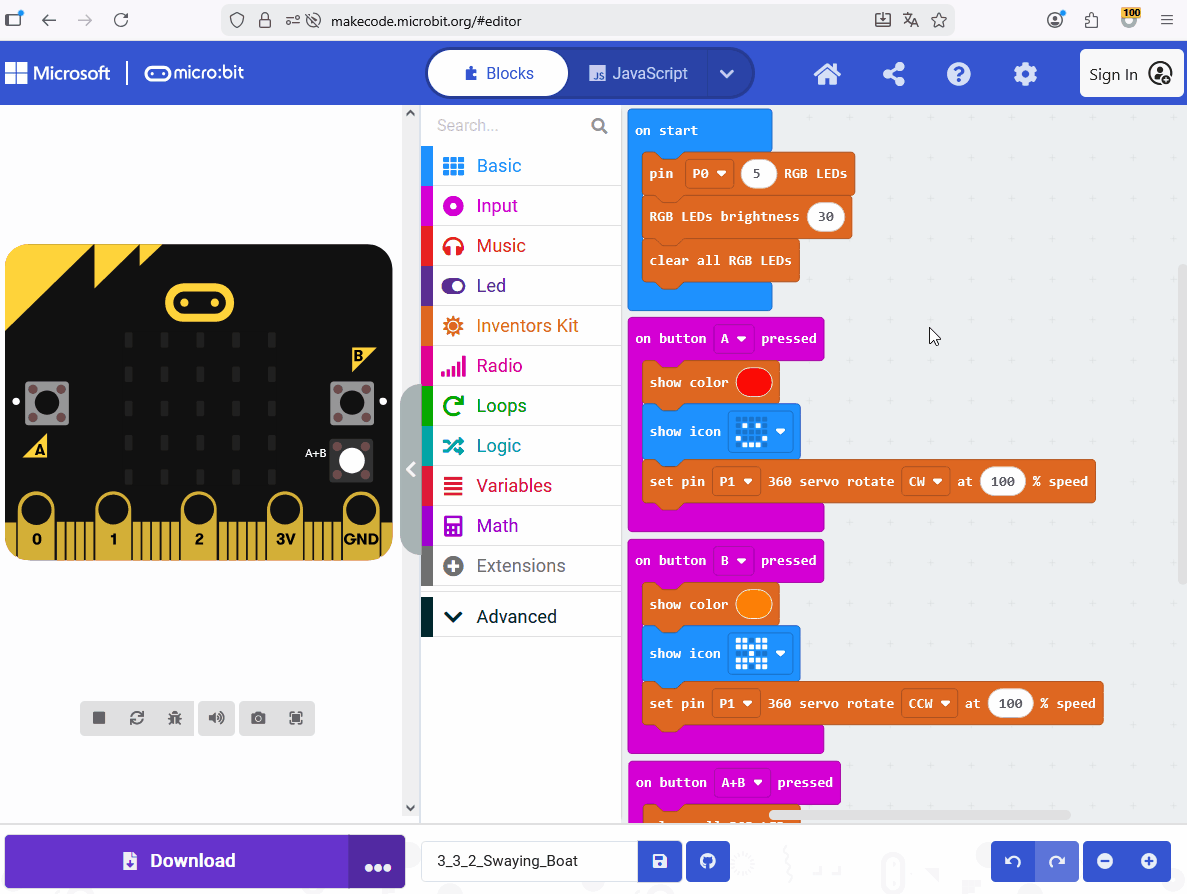Save the project with the disk icon
Image resolution: width=1187 pixels, height=894 pixels.
(659, 861)
